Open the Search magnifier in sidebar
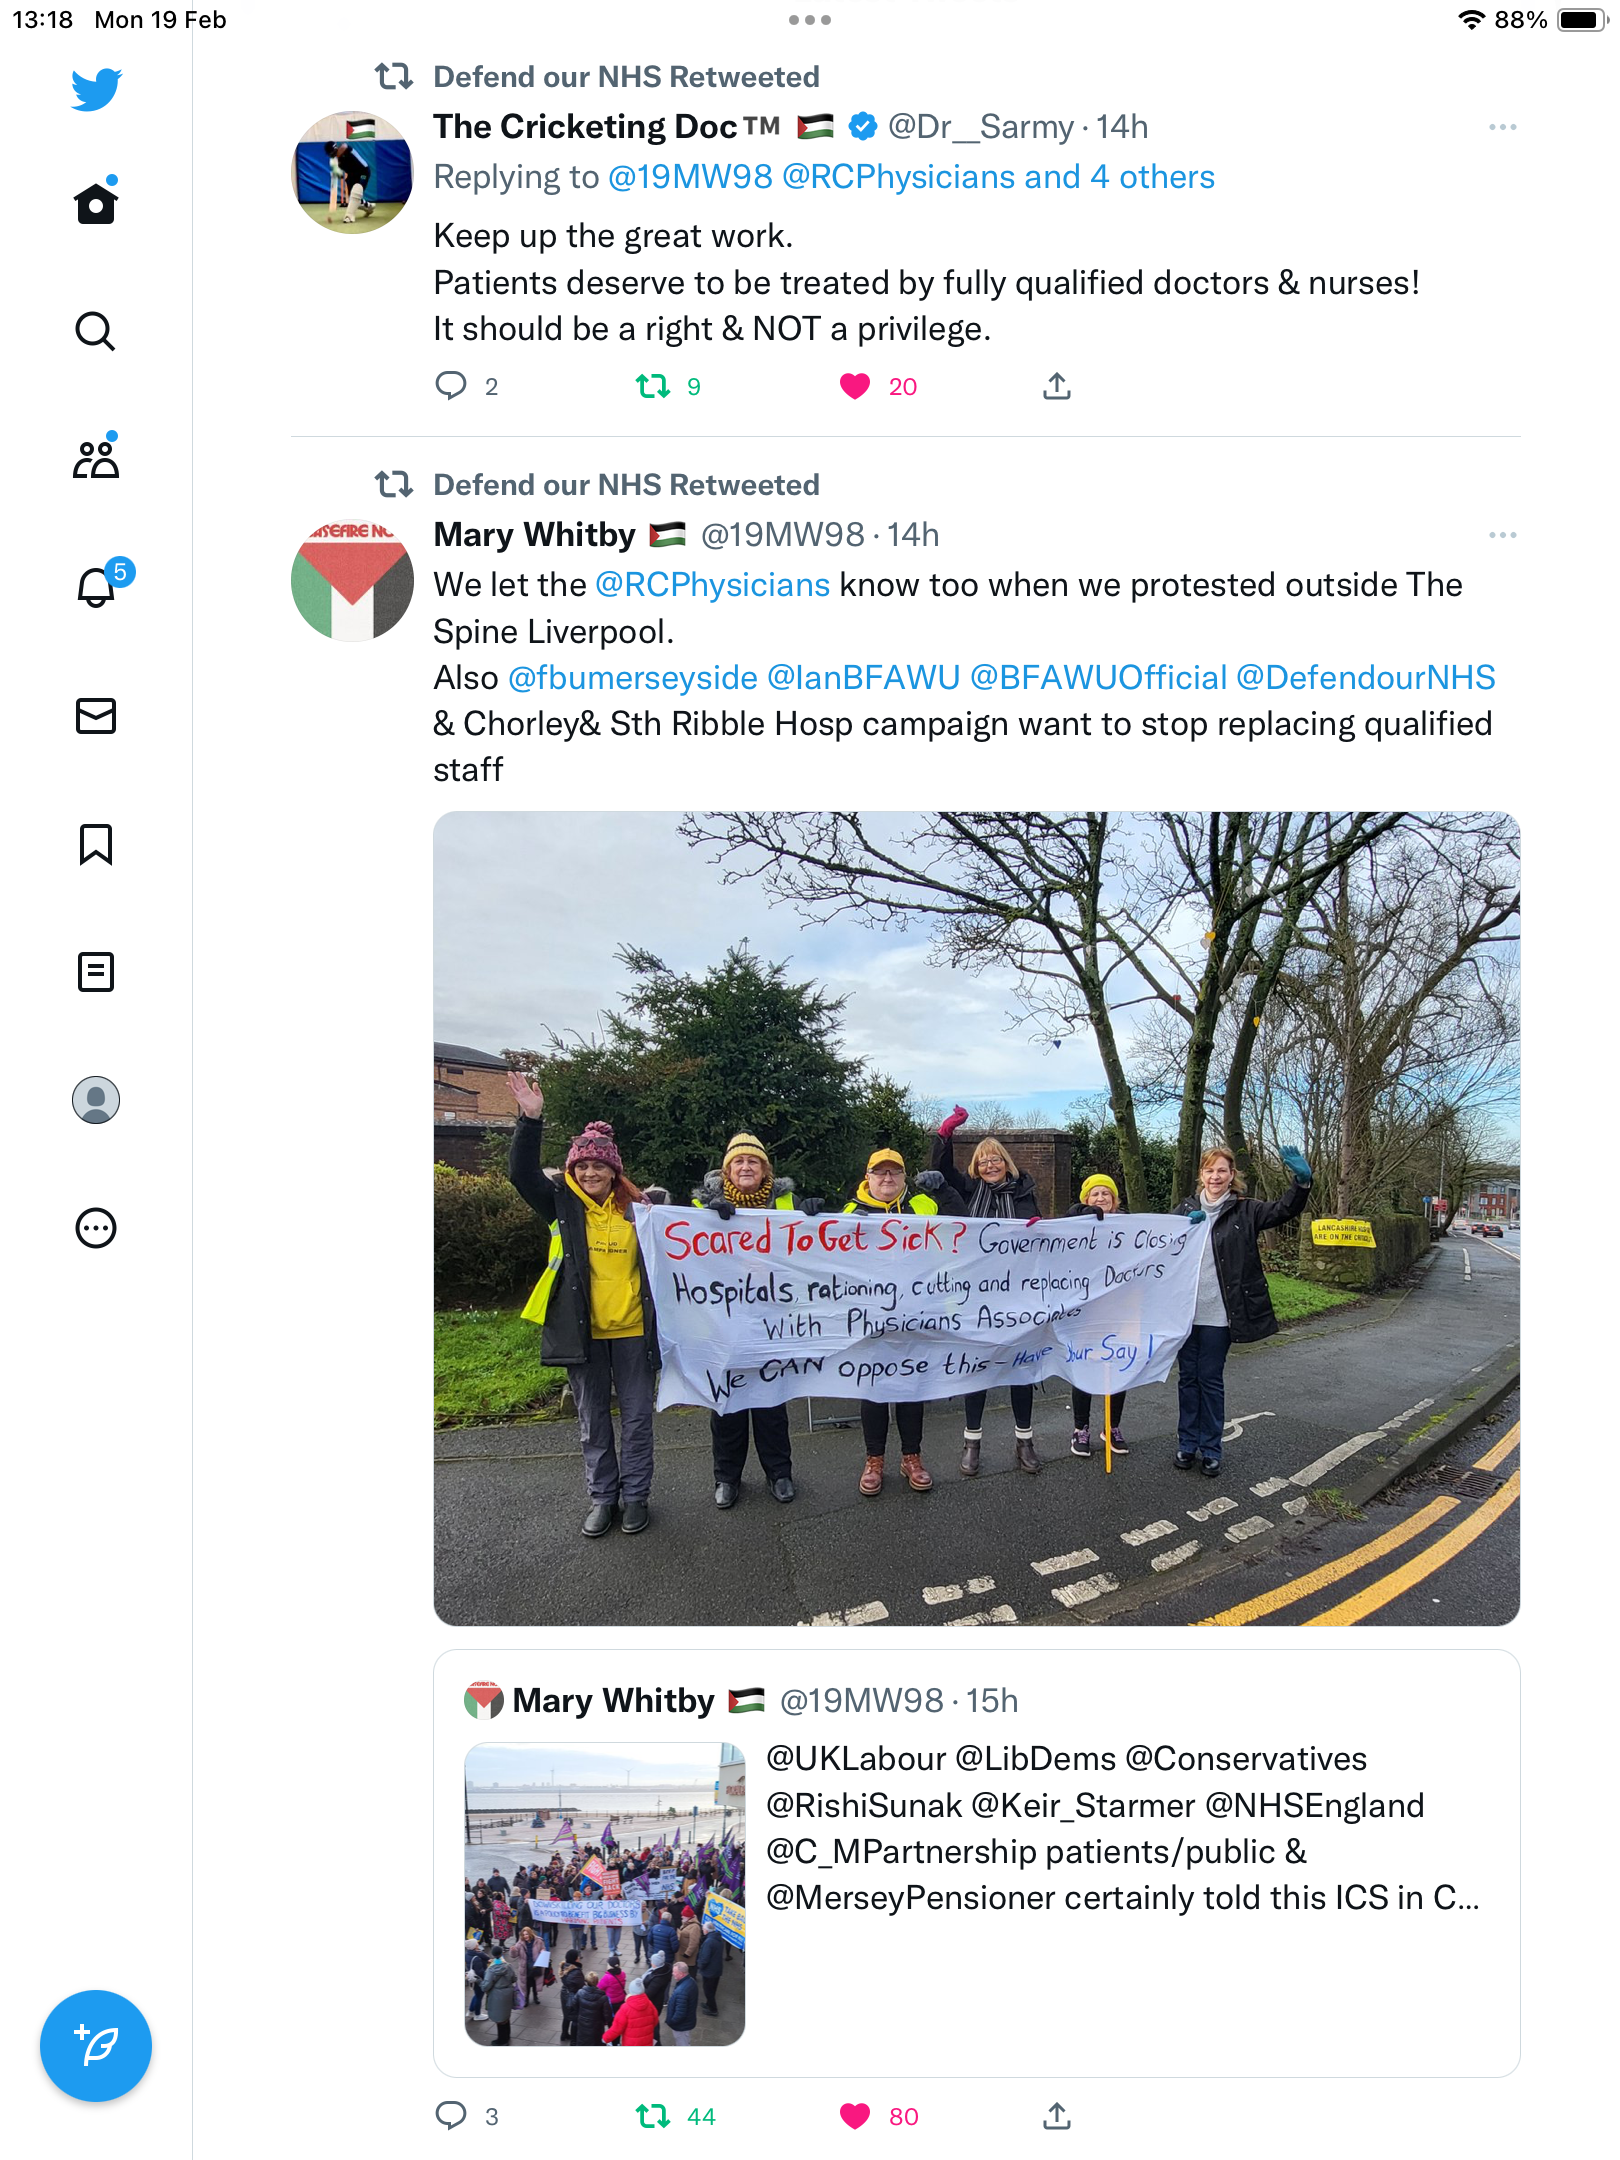This screenshot has width=1620, height=2160. (96, 331)
